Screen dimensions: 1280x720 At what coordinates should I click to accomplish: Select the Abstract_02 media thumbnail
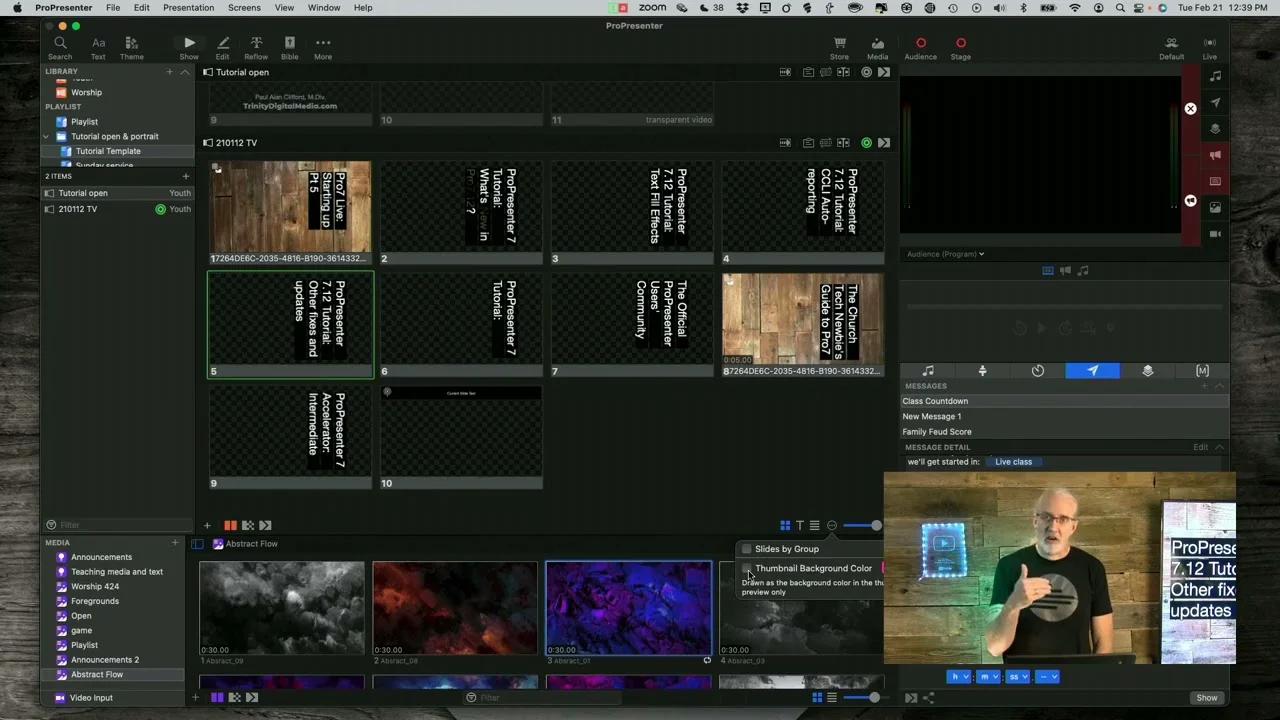click(455, 608)
